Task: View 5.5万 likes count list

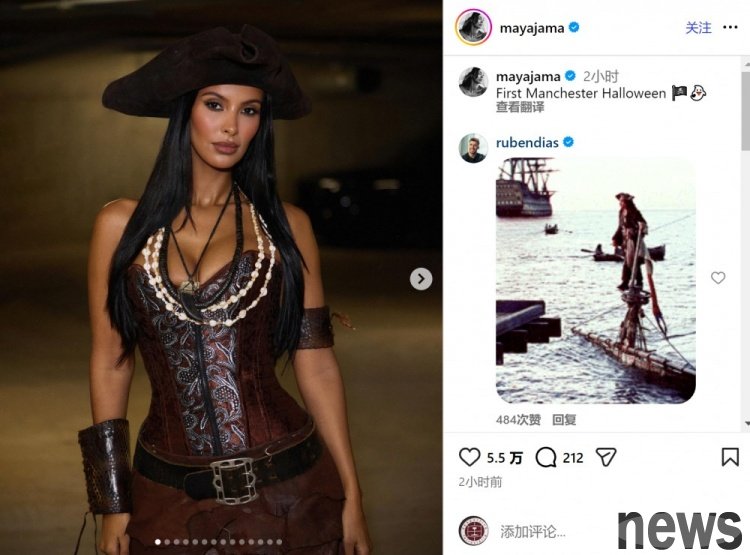Action: (505, 458)
